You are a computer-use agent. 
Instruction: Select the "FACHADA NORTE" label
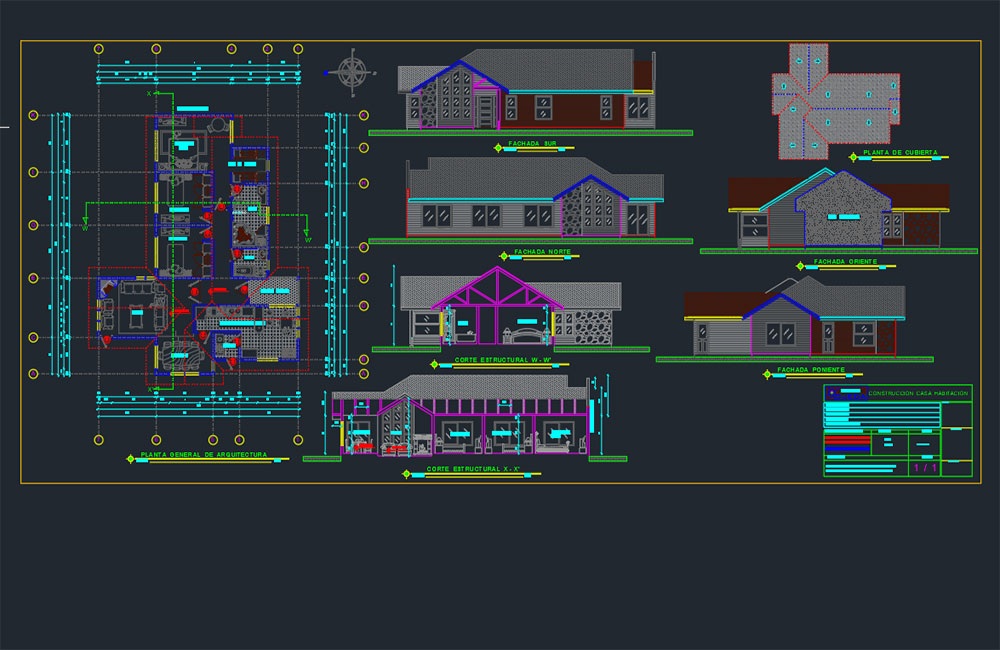pyautogui.click(x=542, y=252)
